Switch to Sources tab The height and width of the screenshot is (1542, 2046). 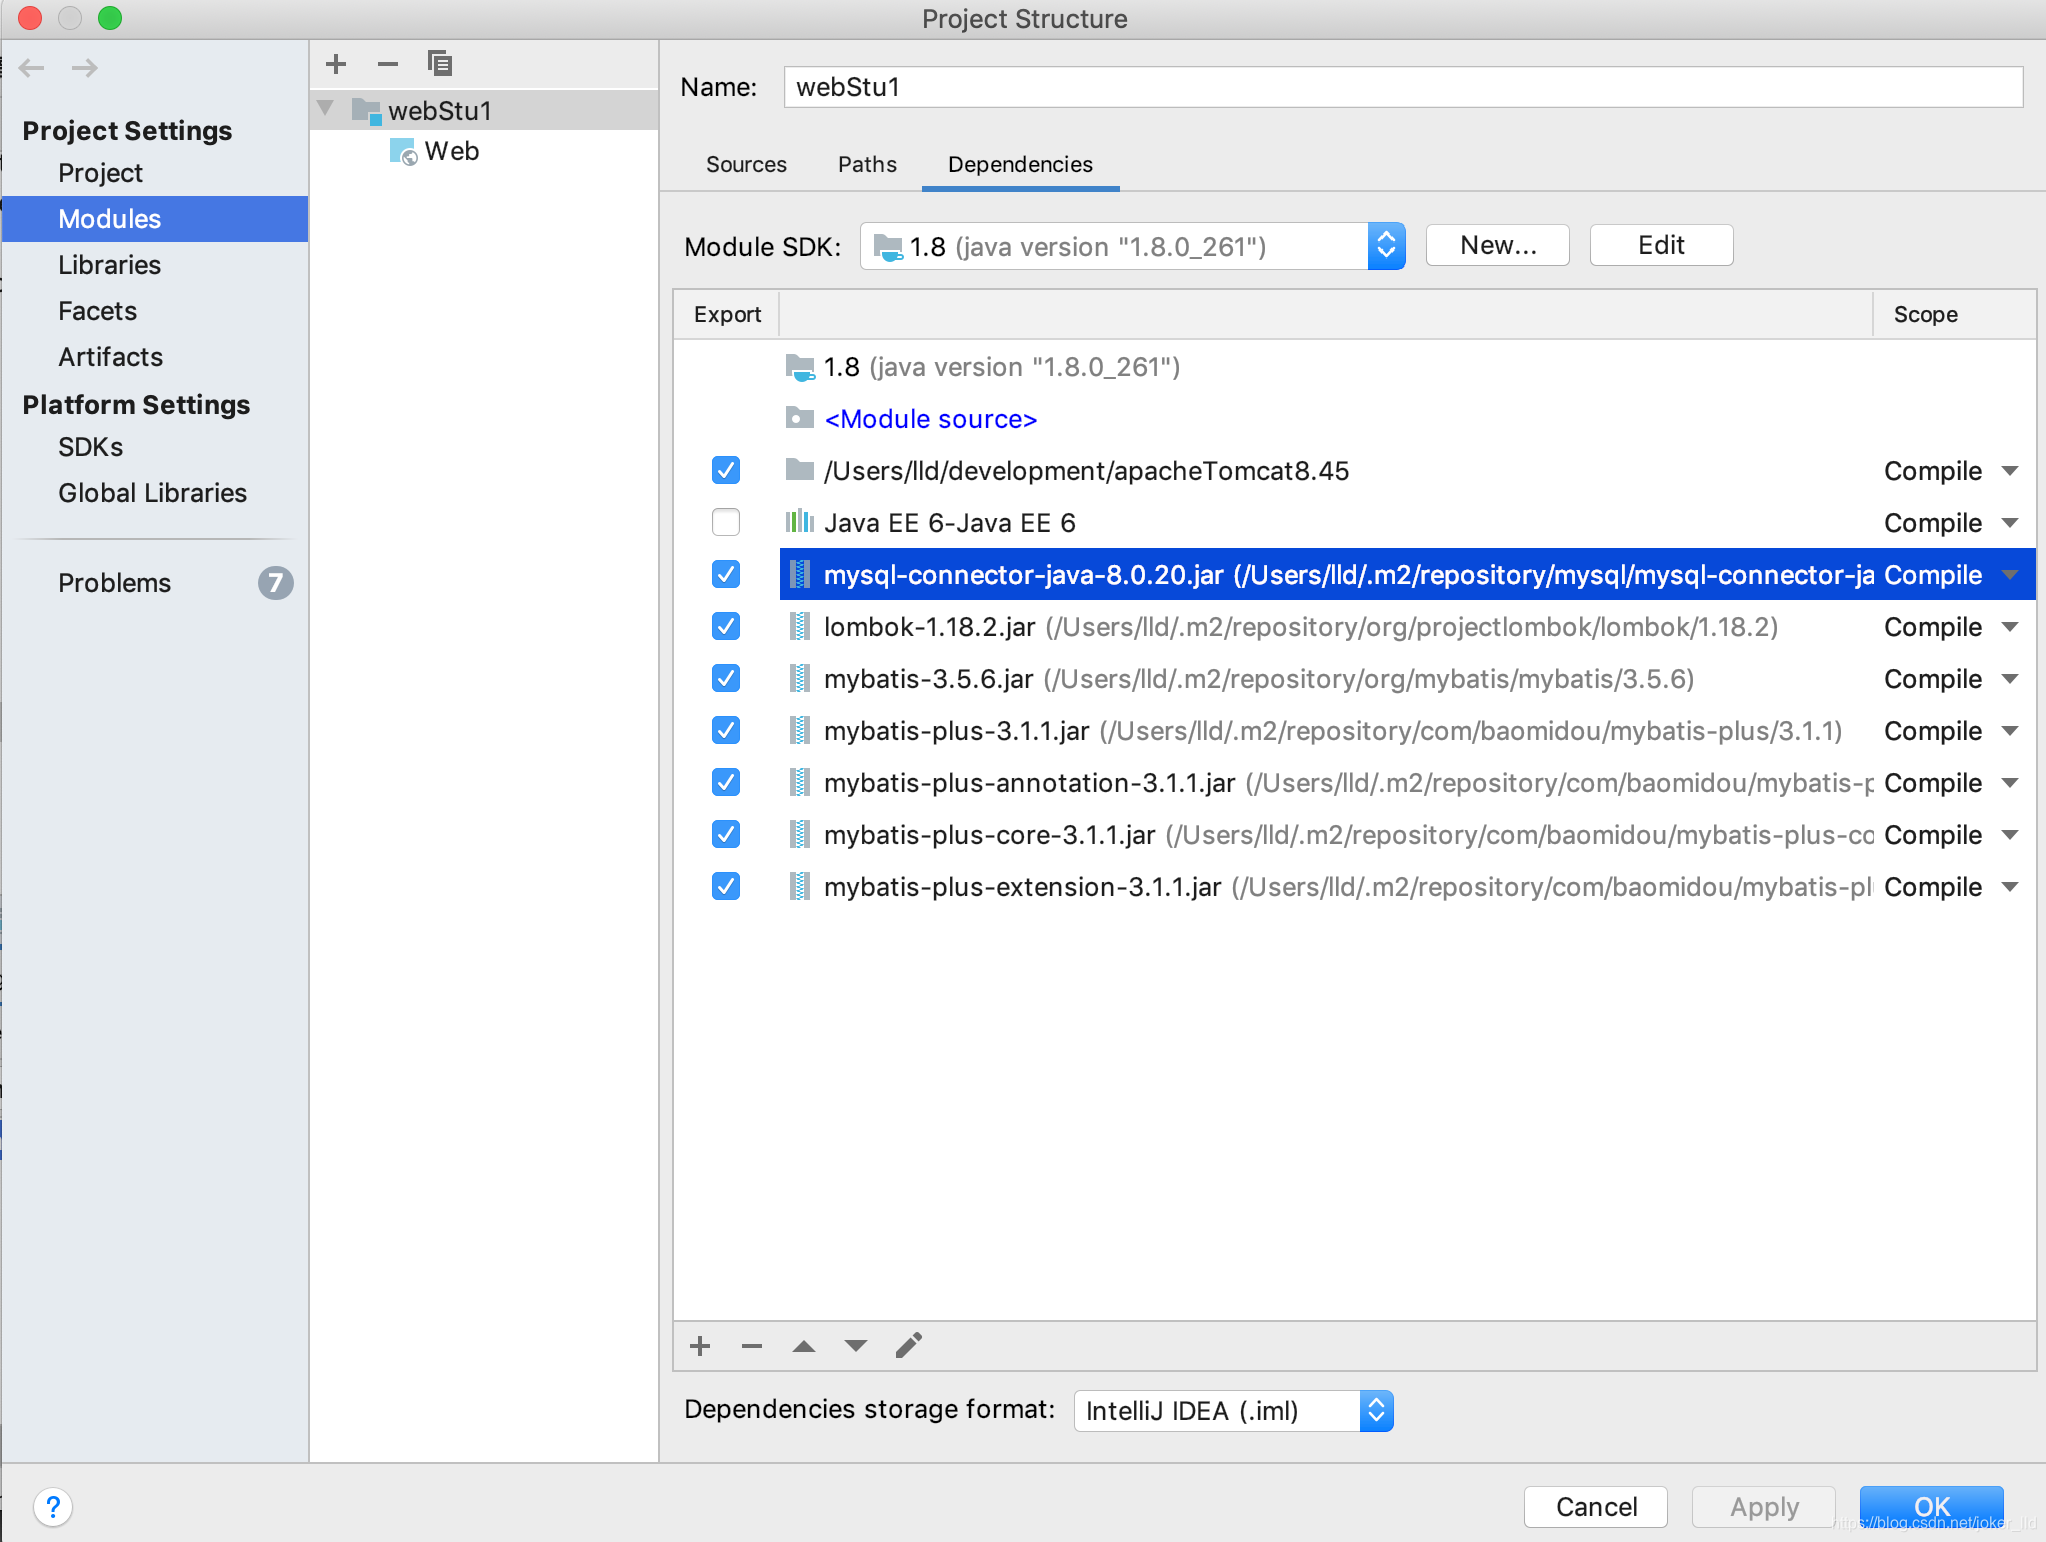[x=744, y=162]
